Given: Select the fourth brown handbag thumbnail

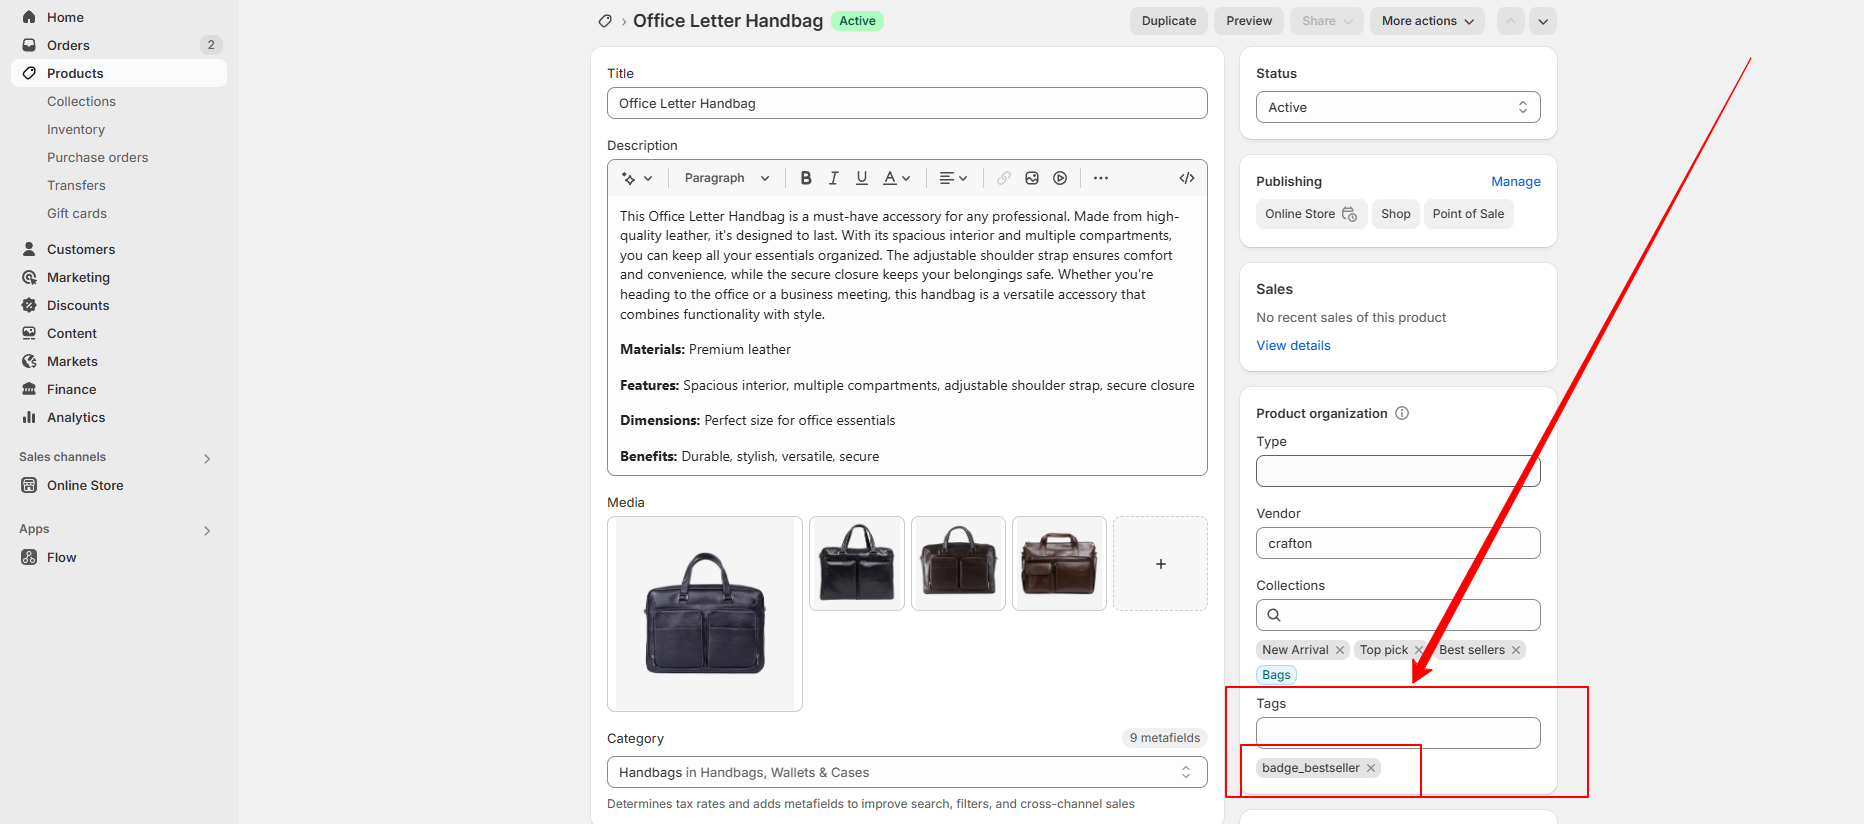Looking at the screenshot, I should point(1059,564).
